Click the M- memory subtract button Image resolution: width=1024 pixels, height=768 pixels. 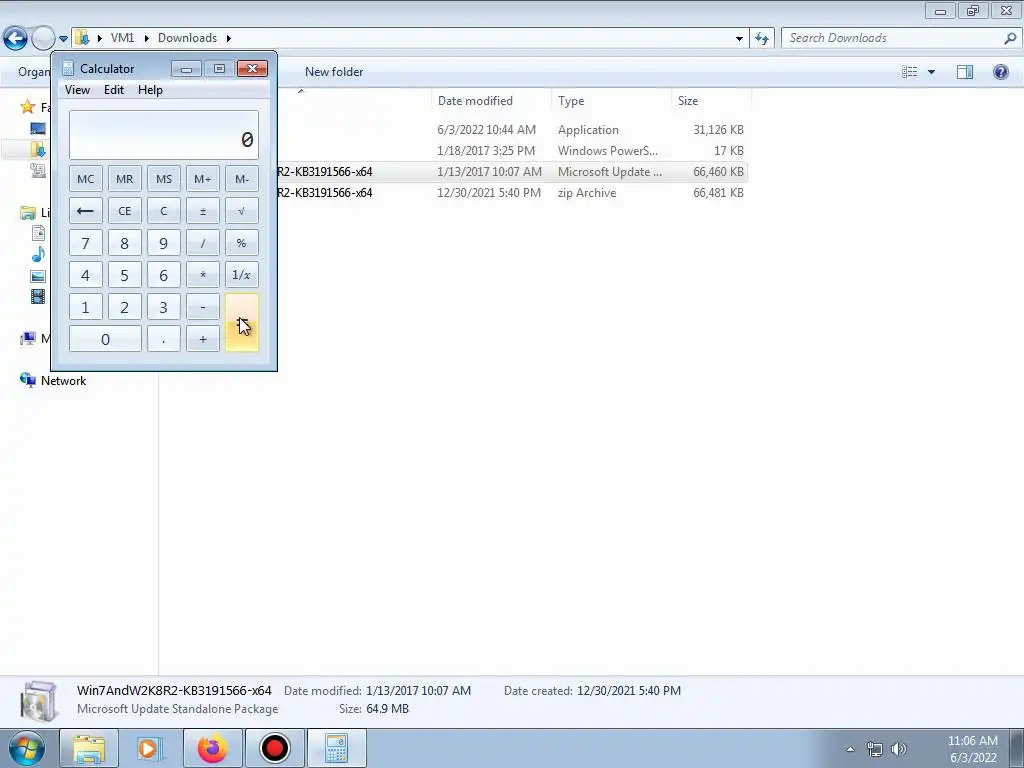tap(242, 179)
